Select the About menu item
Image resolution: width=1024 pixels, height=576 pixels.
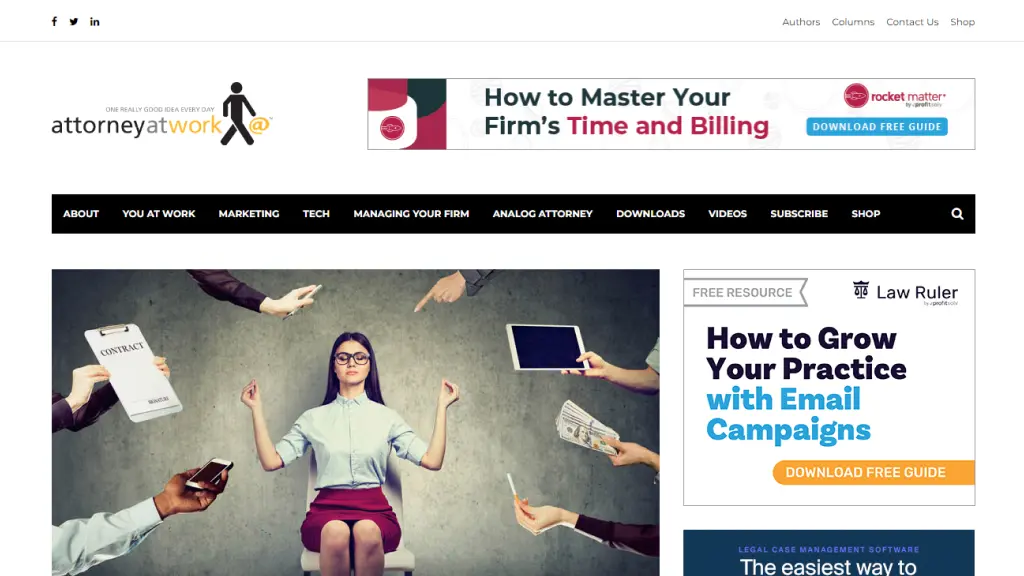[x=81, y=214]
